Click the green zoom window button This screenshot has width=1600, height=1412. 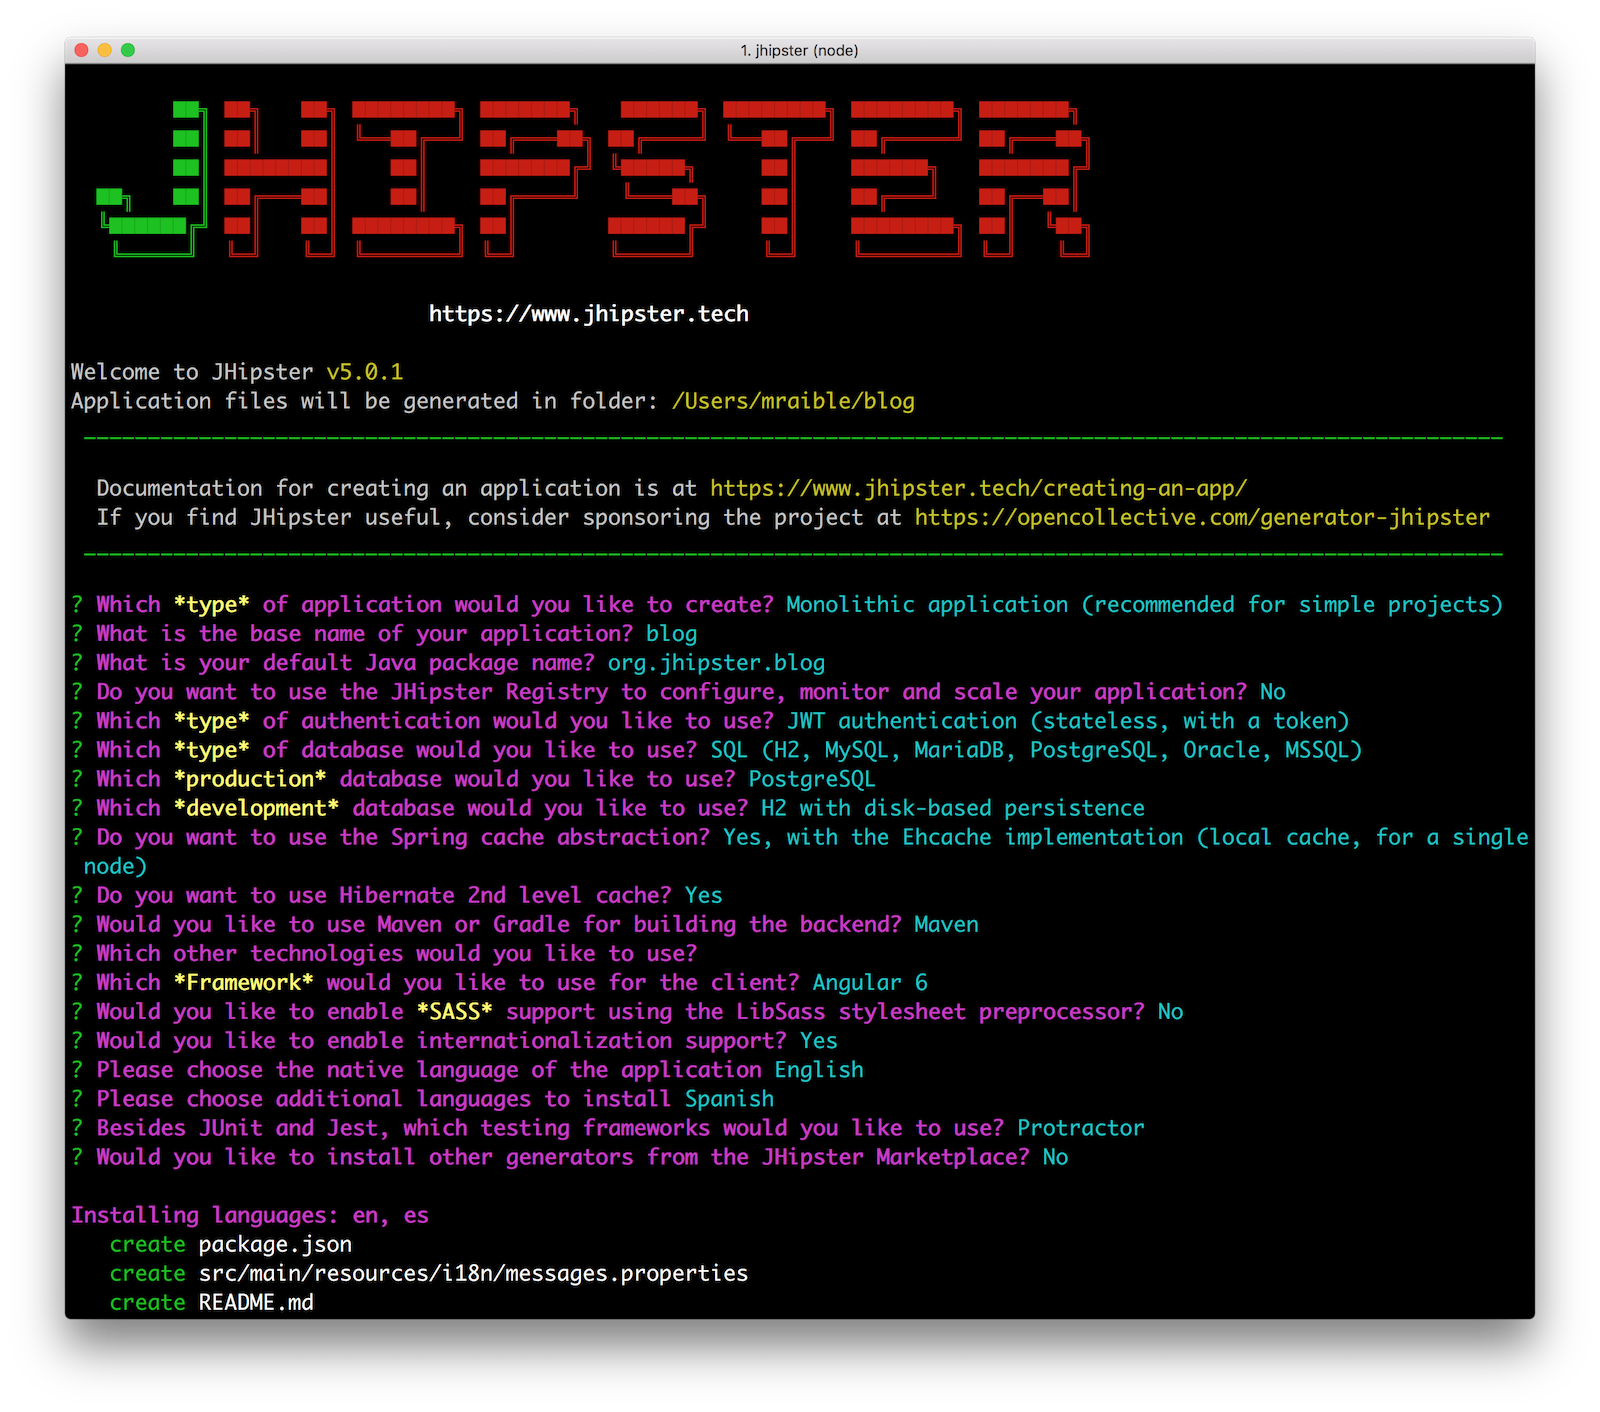click(x=128, y=50)
